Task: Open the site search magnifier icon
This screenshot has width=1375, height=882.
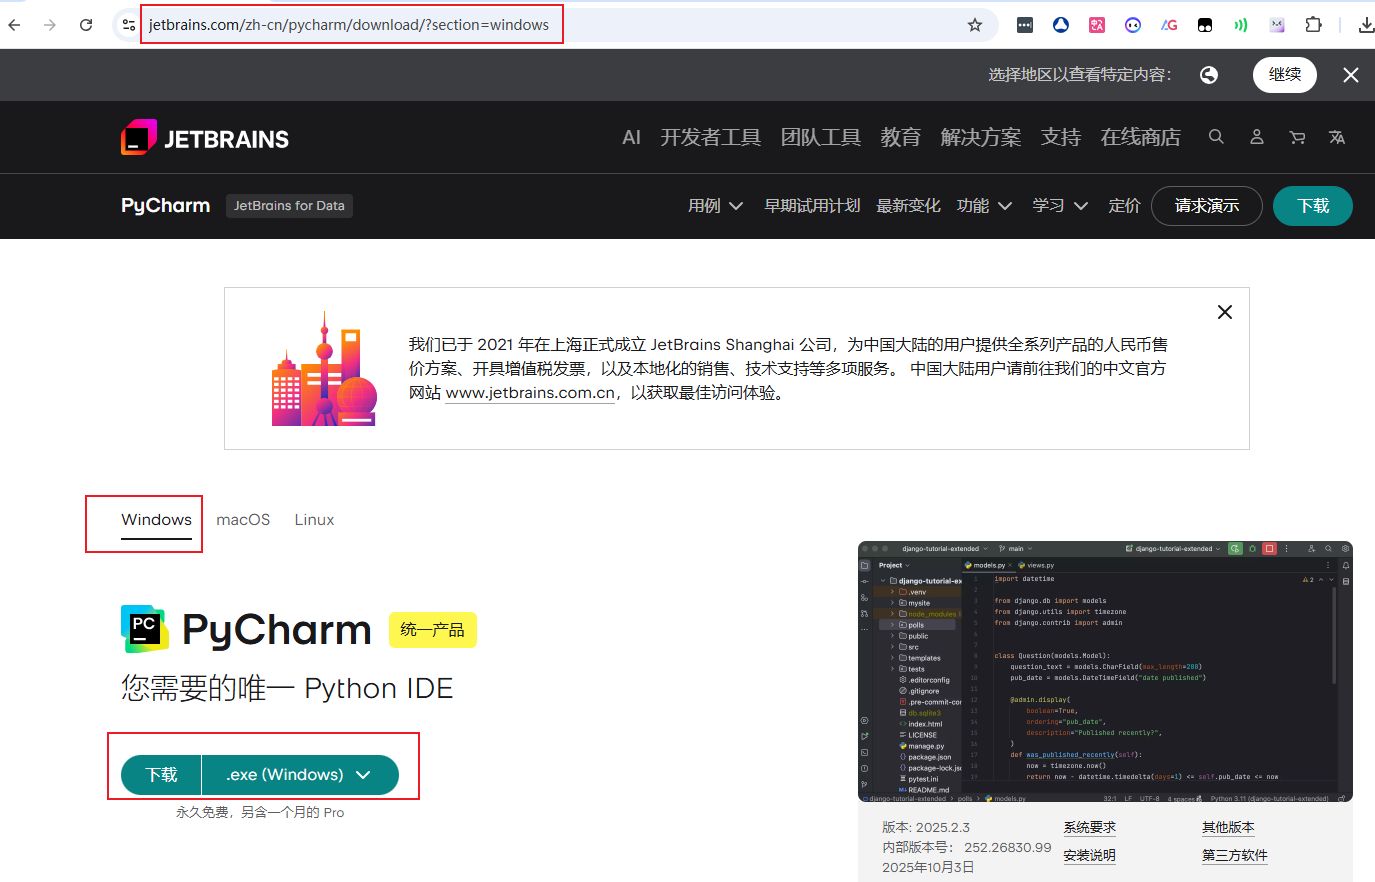Action: coord(1216,137)
